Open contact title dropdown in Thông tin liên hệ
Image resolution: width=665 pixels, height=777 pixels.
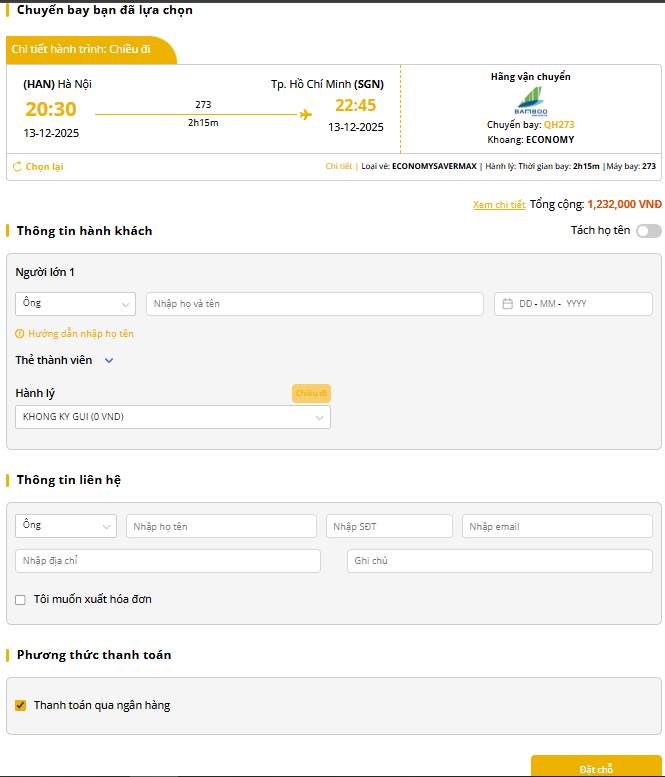pos(66,526)
